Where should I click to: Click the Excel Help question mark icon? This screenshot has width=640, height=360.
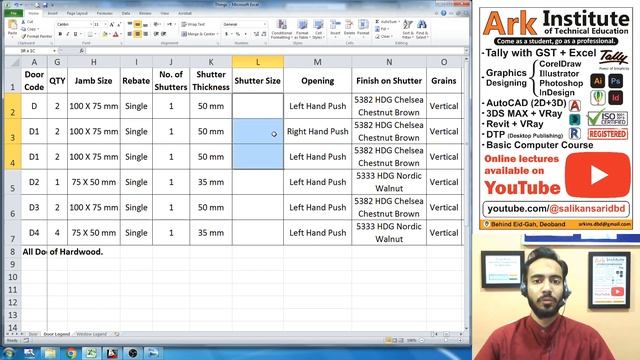[x=444, y=13]
